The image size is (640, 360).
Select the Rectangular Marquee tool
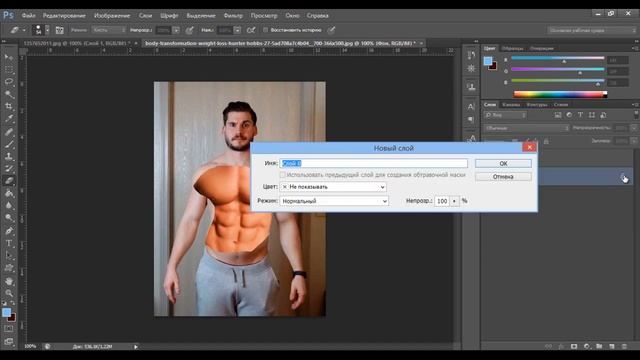(9, 69)
